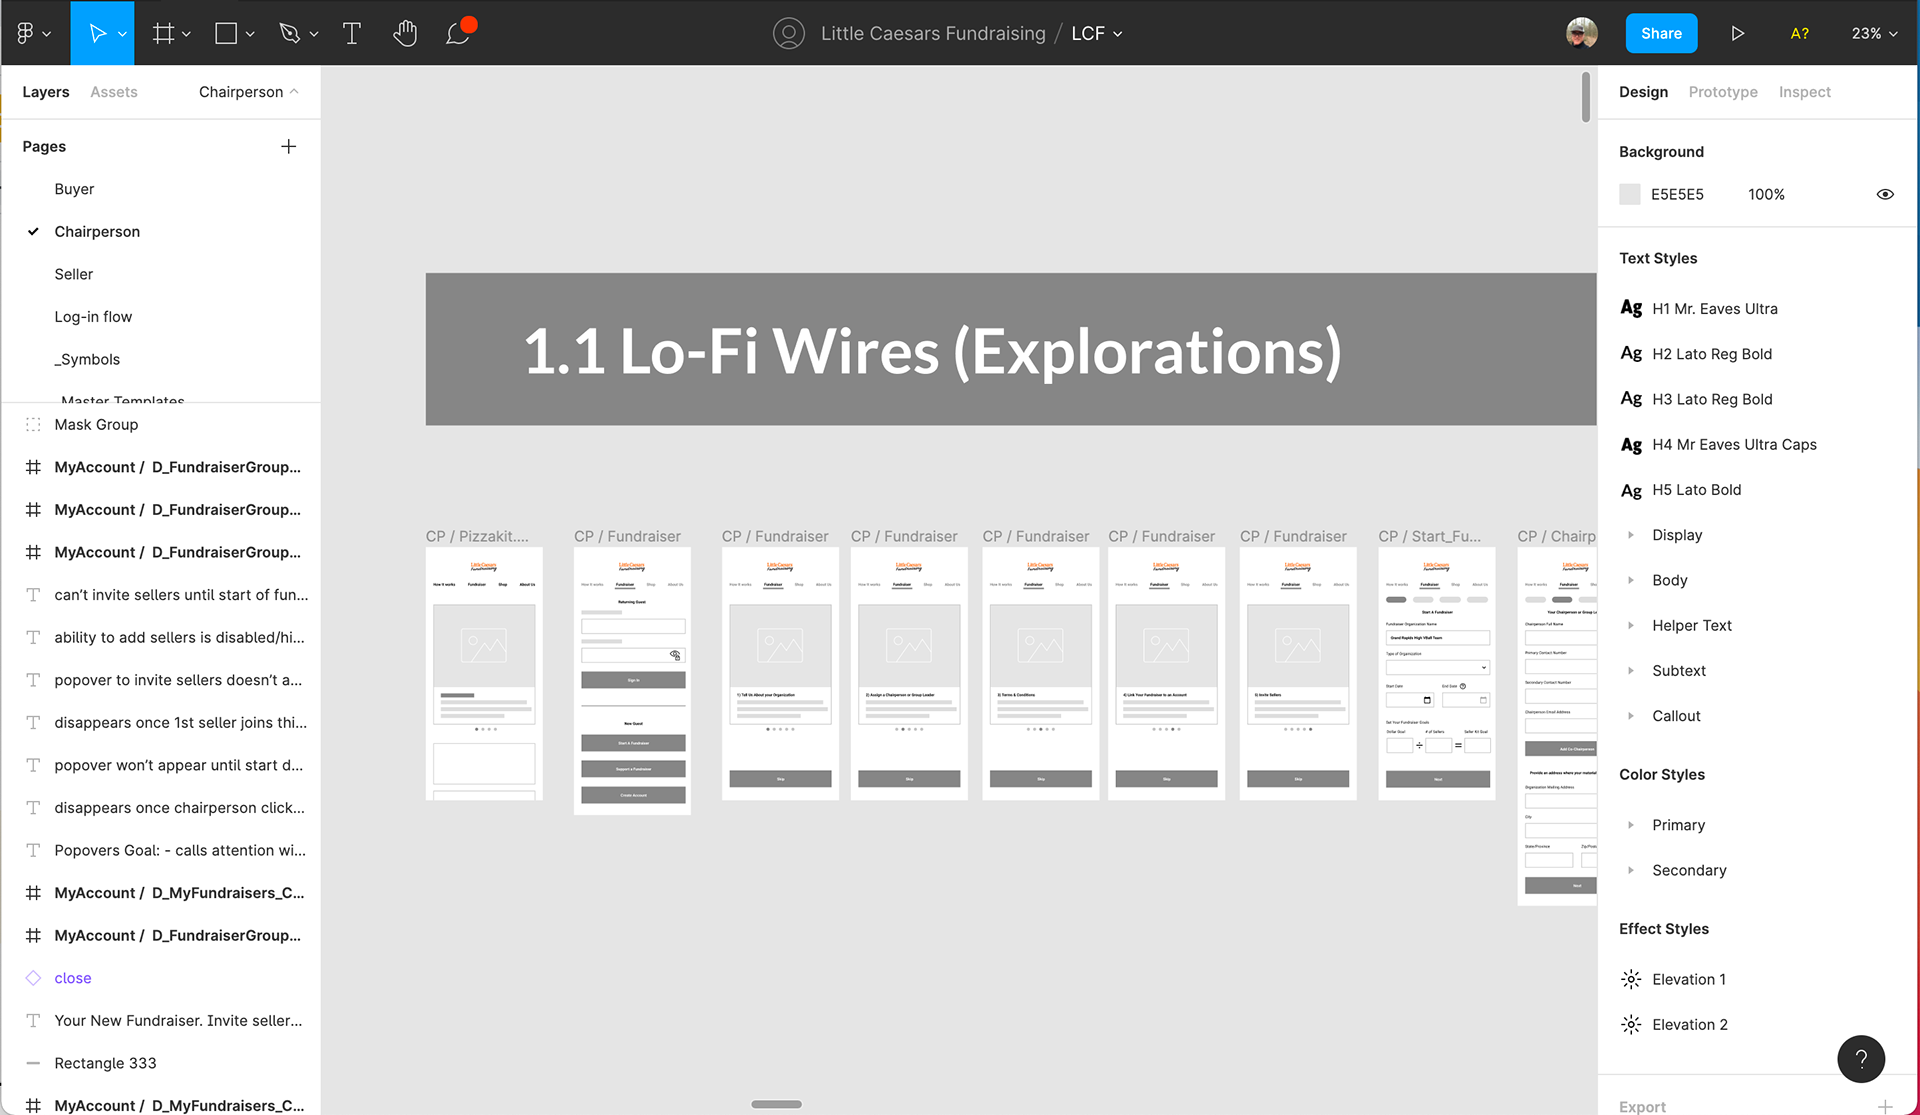Click the Share button
The height and width of the screenshot is (1115, 1920).
point(1661,33)
